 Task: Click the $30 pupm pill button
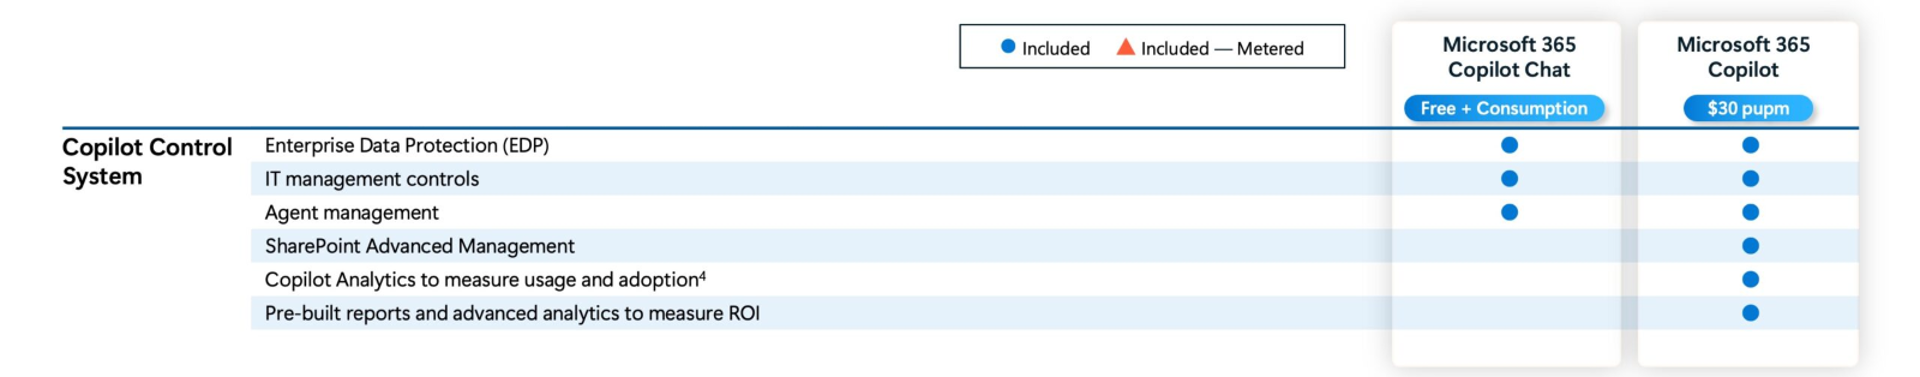1748,108
